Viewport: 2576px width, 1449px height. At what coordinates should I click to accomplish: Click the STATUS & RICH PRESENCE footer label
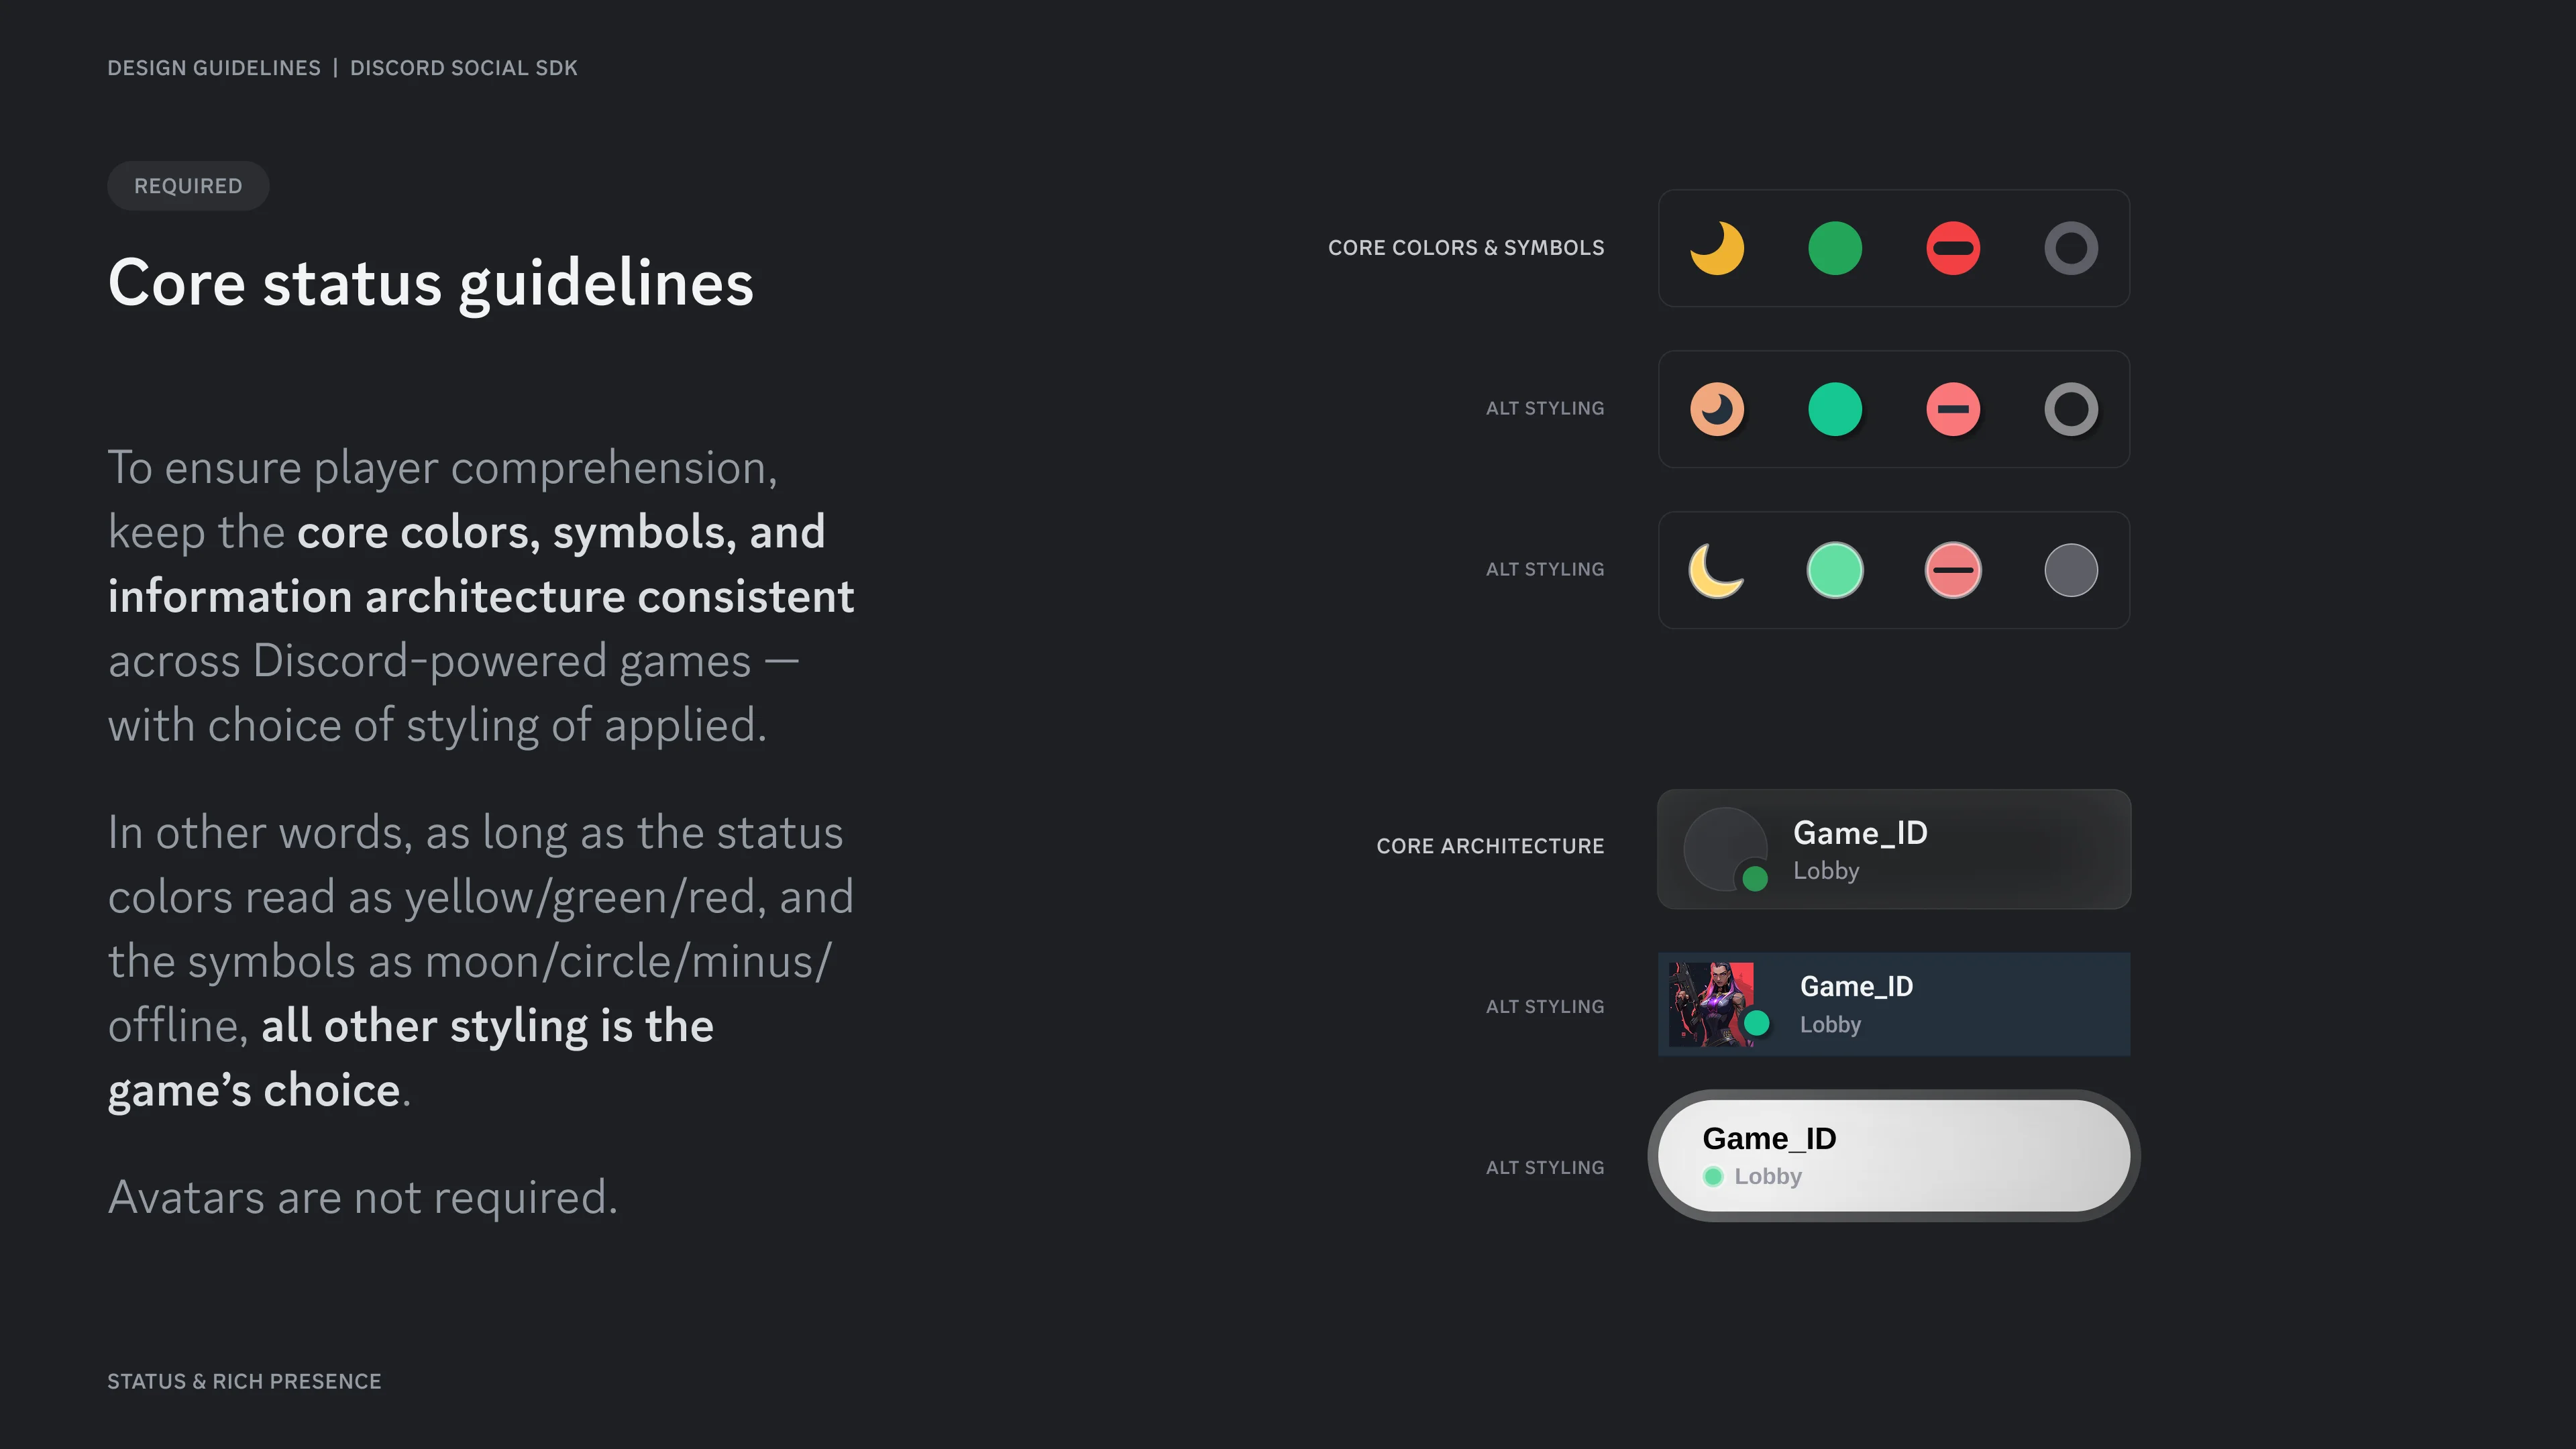[x=244, y=1381]
